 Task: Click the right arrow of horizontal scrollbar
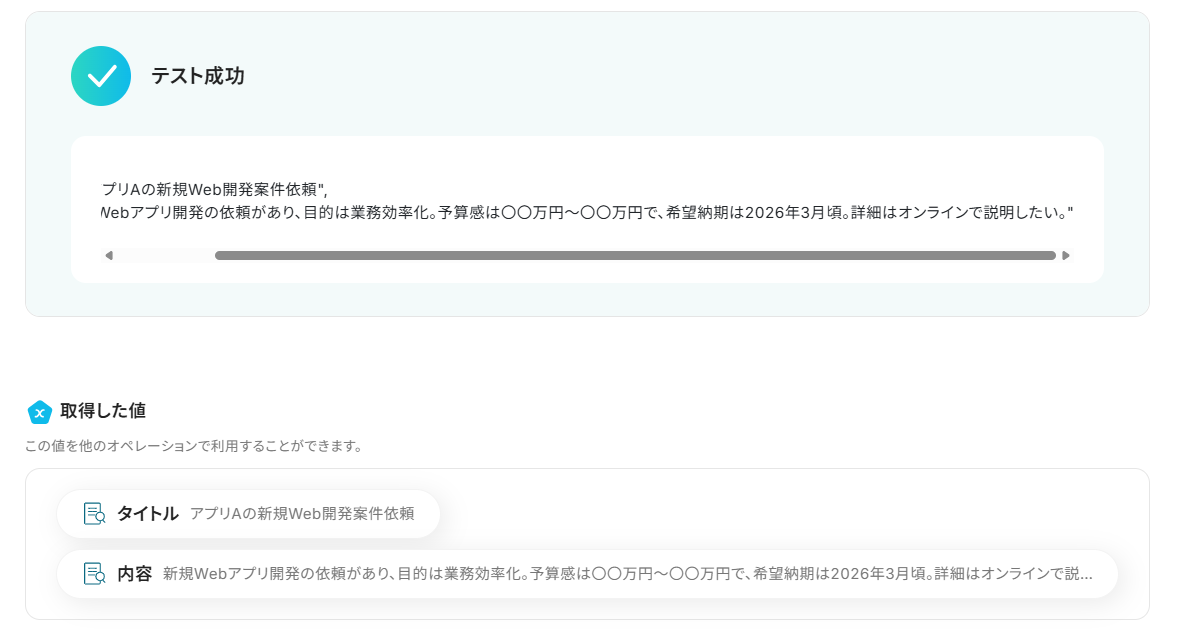point(1065,256)
